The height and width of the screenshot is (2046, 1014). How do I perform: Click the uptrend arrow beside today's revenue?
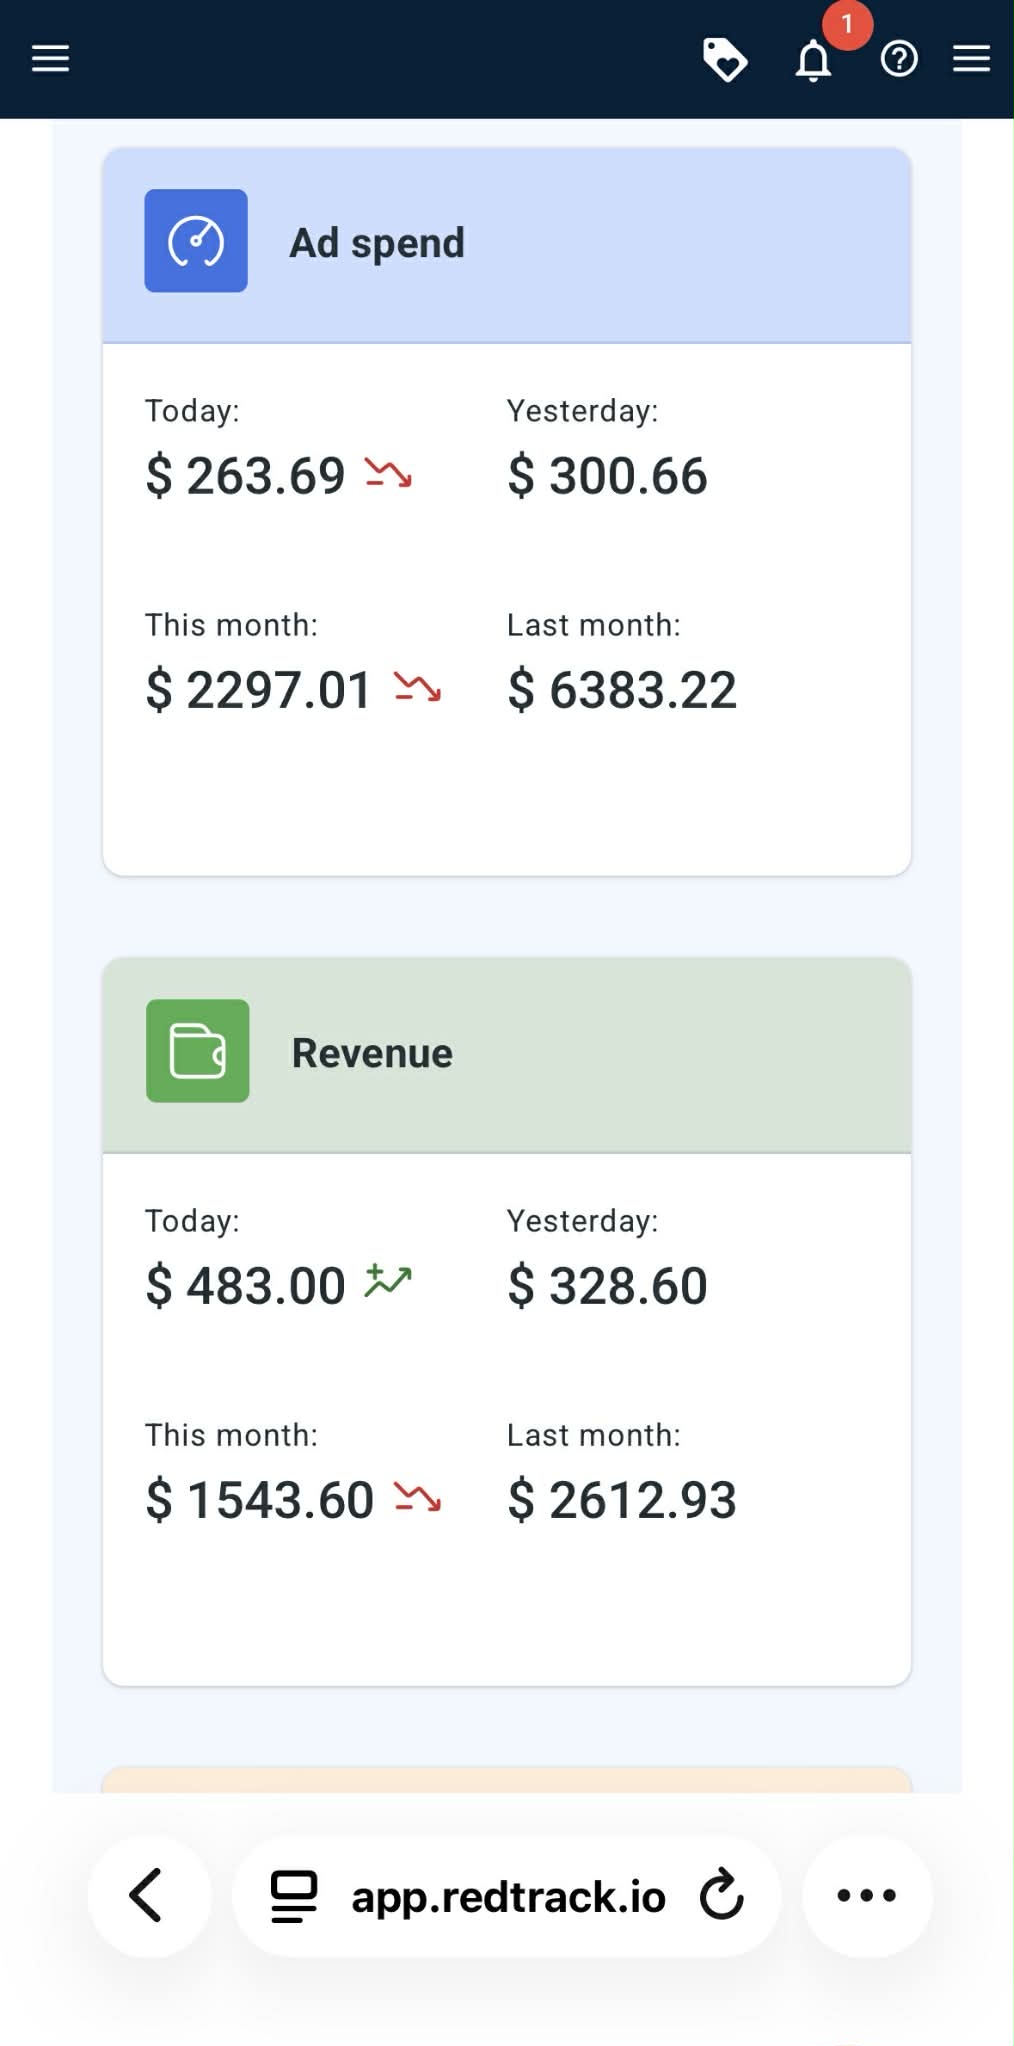click(x=388, y=1281)
